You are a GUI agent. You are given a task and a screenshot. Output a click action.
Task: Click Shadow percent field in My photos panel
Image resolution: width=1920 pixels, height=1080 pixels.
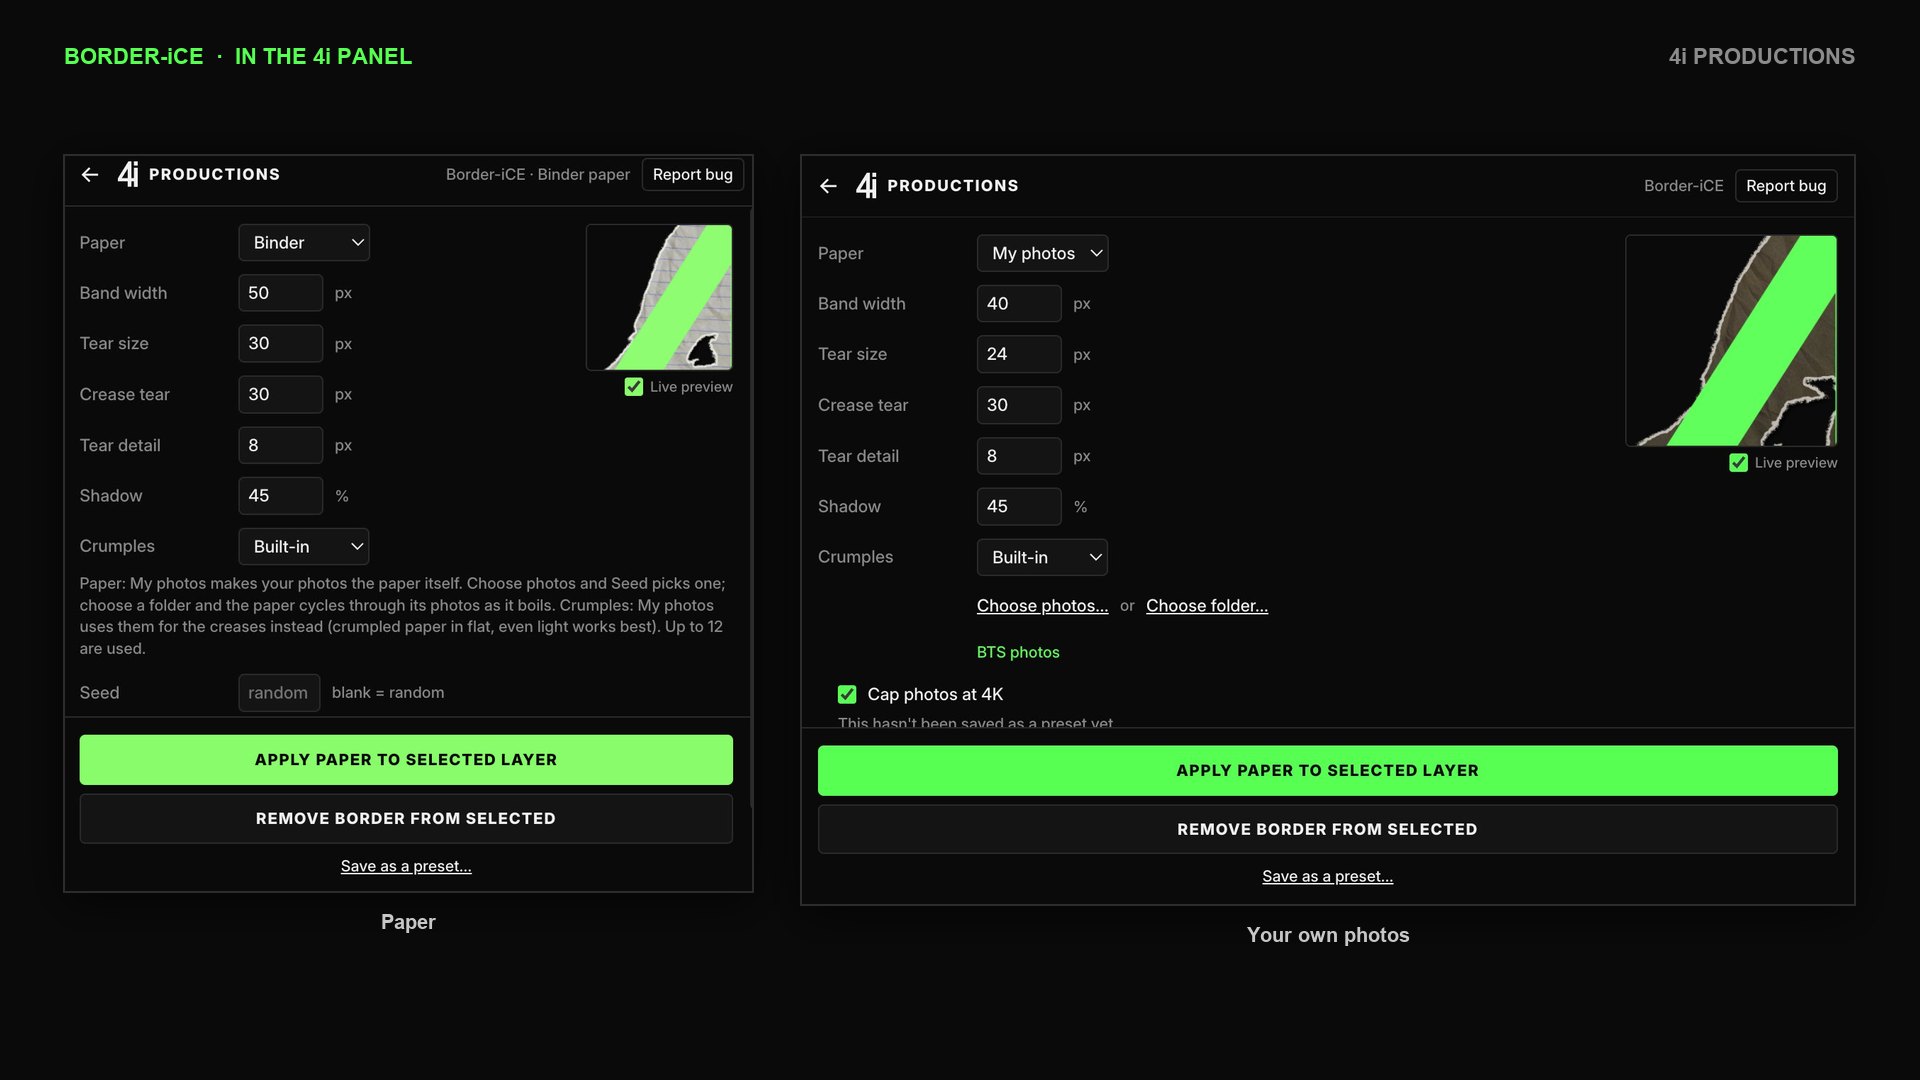click(1019, 507)
